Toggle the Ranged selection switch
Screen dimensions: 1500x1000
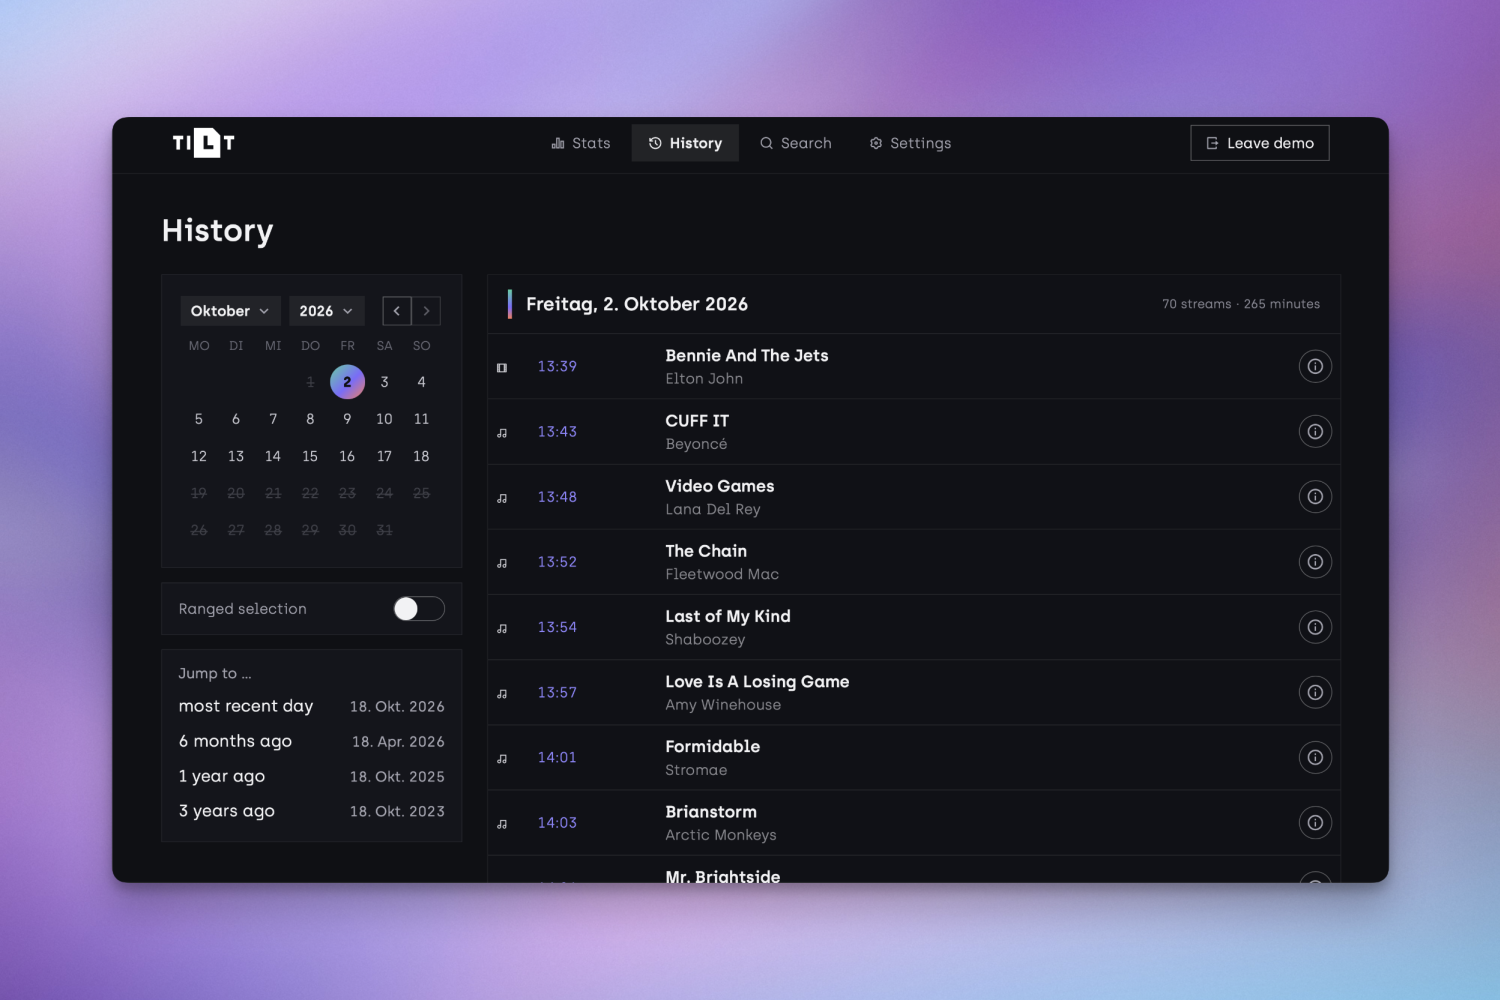click(419, 609)
